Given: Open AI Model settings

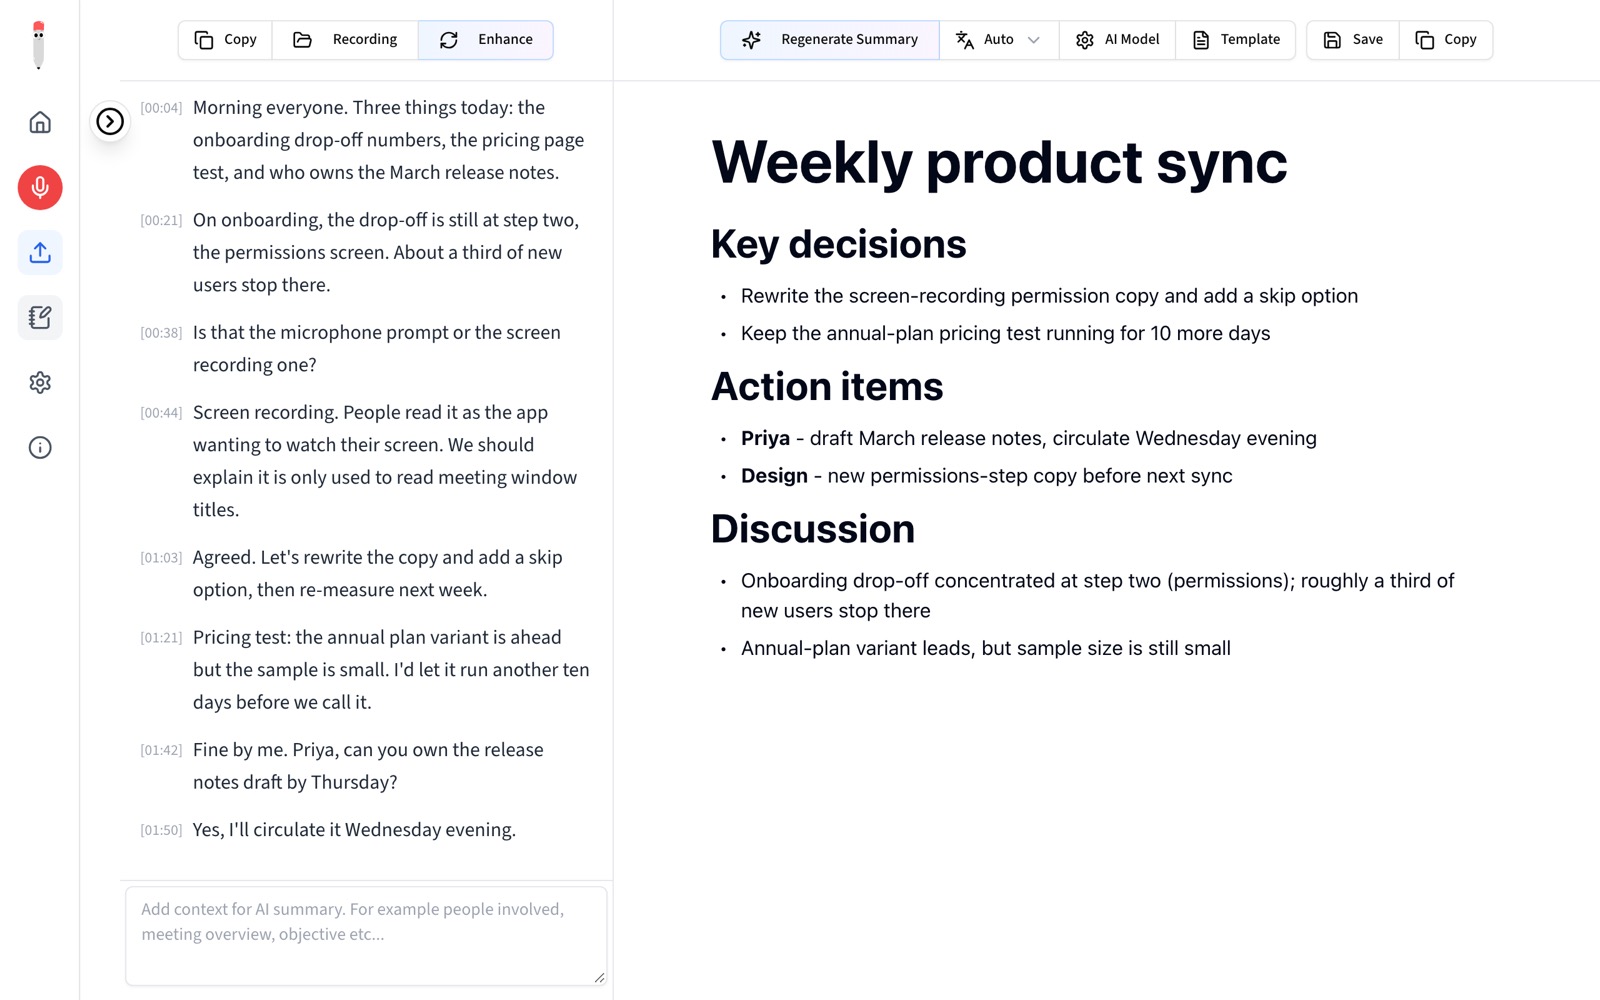Looking at the screenshot, I should point(1118,40).
